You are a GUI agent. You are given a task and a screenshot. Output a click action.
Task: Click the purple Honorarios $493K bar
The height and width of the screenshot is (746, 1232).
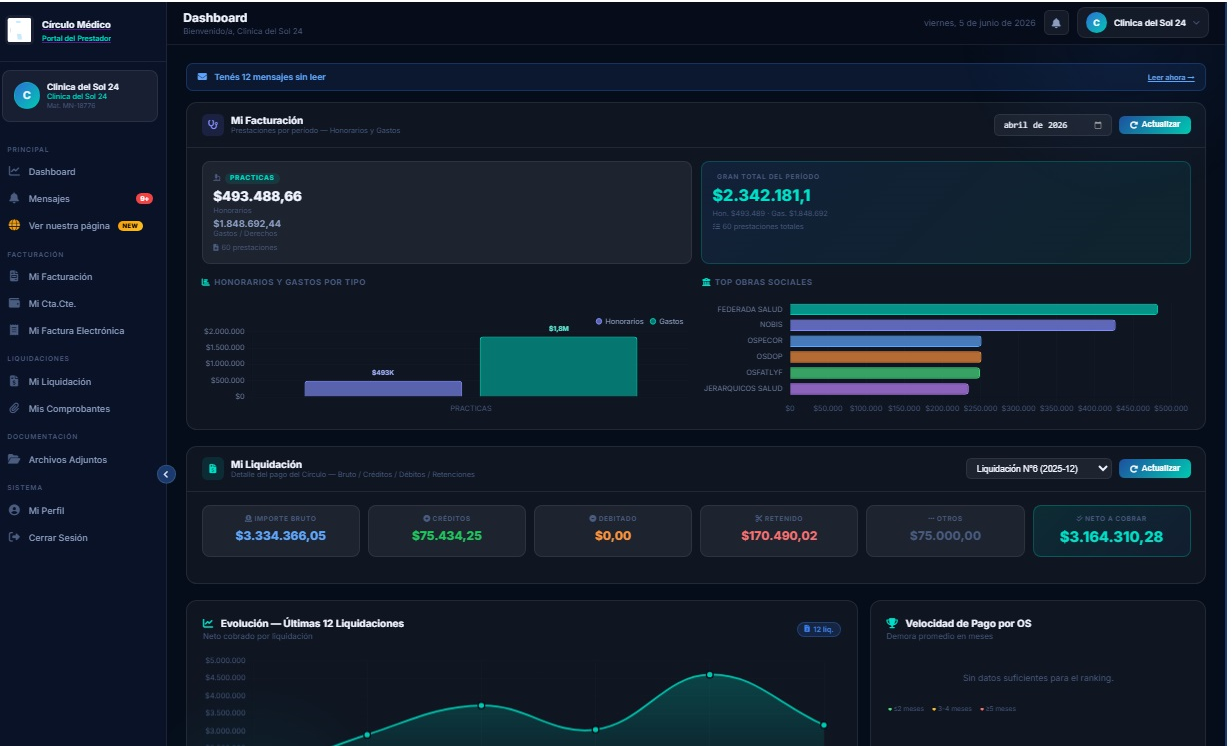383,389
